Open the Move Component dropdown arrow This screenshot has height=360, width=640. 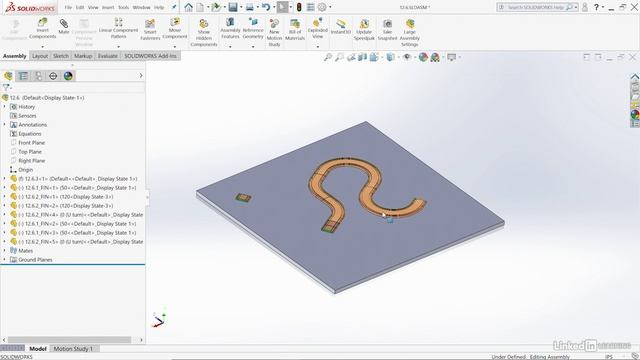coord(175,47)
